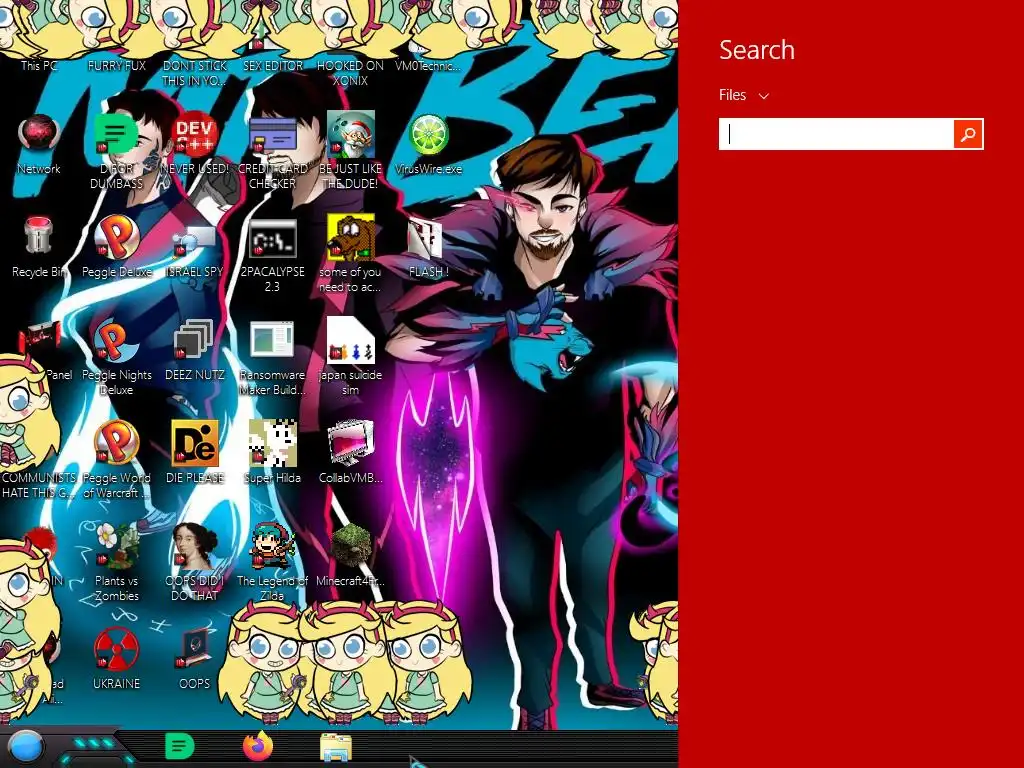Open the 'japan suicide sim' icon
This screenshot has width=1024, height=768.
coord(351,340)
